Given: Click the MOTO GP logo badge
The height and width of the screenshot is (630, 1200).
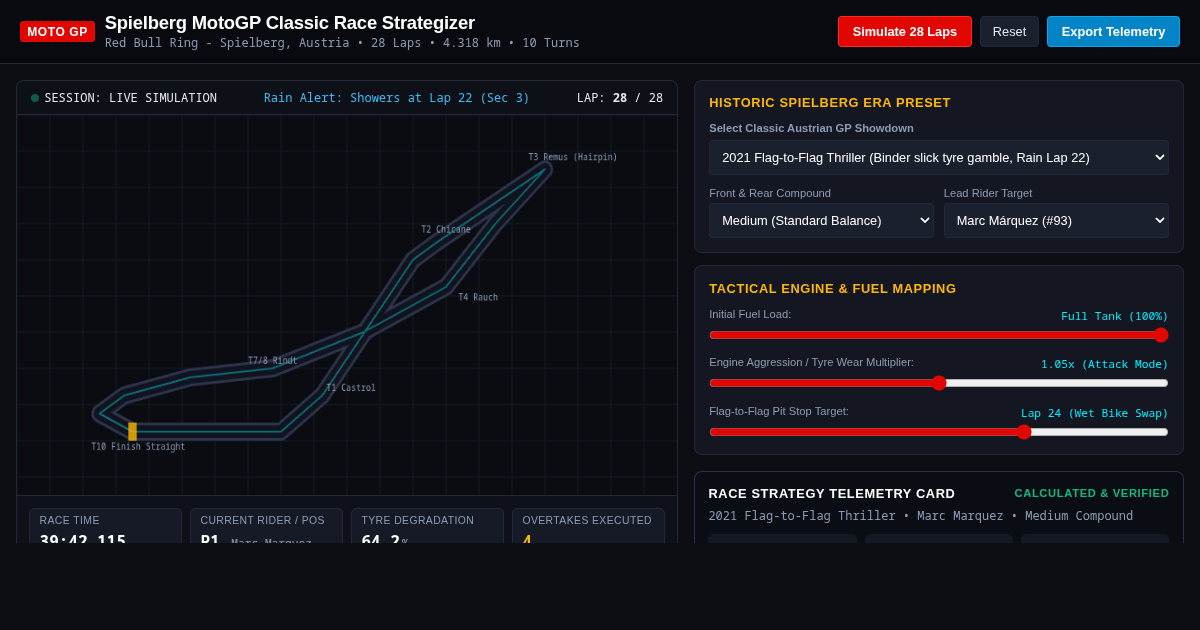Looking at the screenshot, I should click(x=57, y=32).
